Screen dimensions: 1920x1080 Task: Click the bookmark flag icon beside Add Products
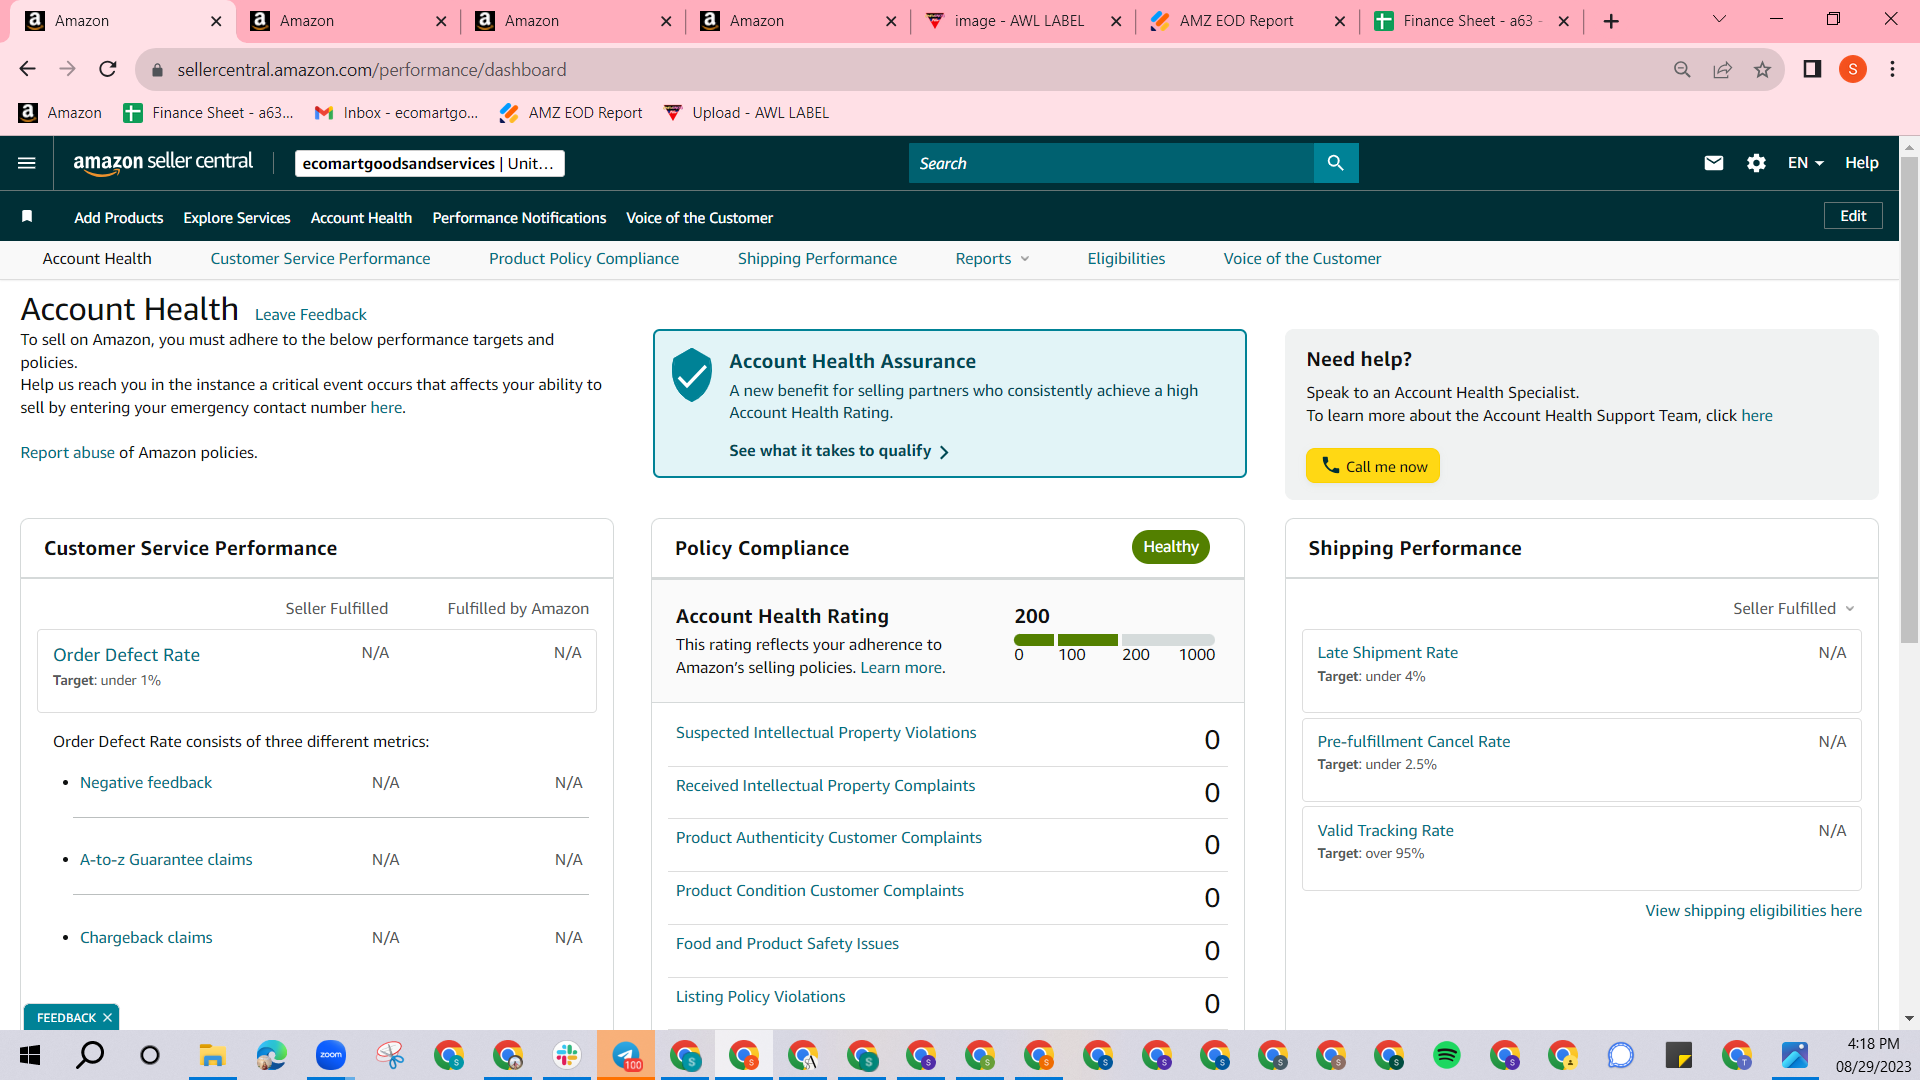27,217
